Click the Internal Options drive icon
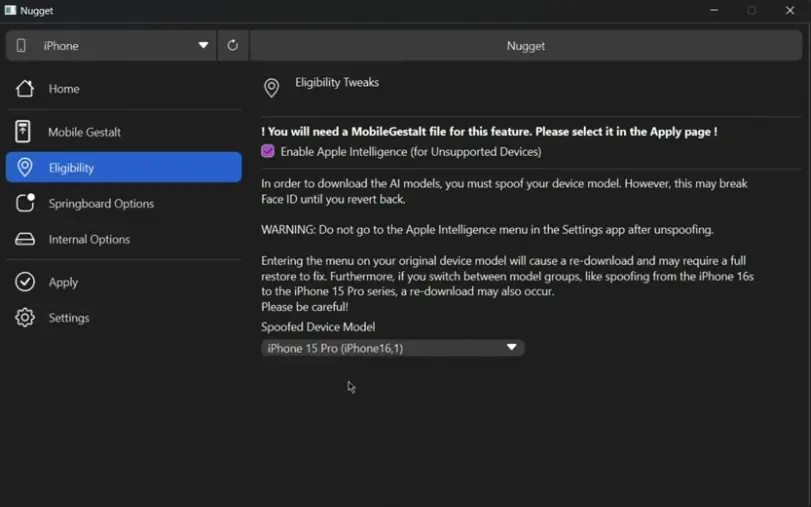 [25, 239]
